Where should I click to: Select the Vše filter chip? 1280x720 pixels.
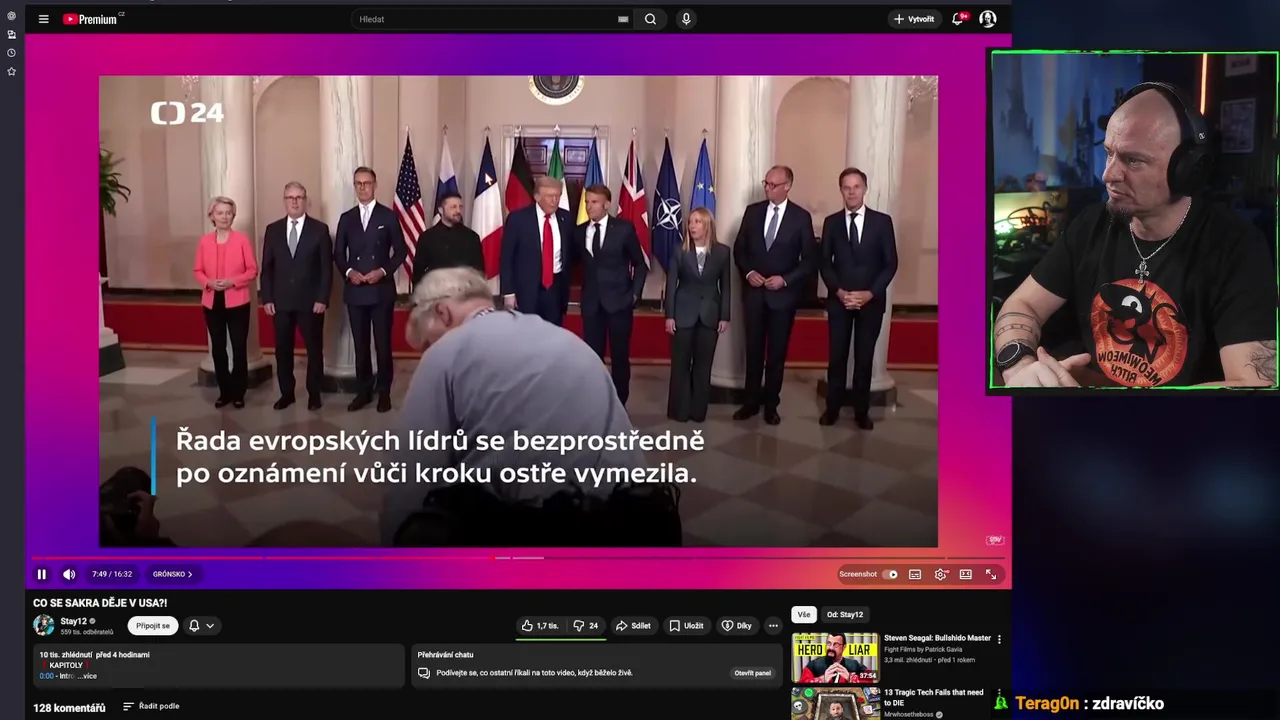(x=804, y=614)
